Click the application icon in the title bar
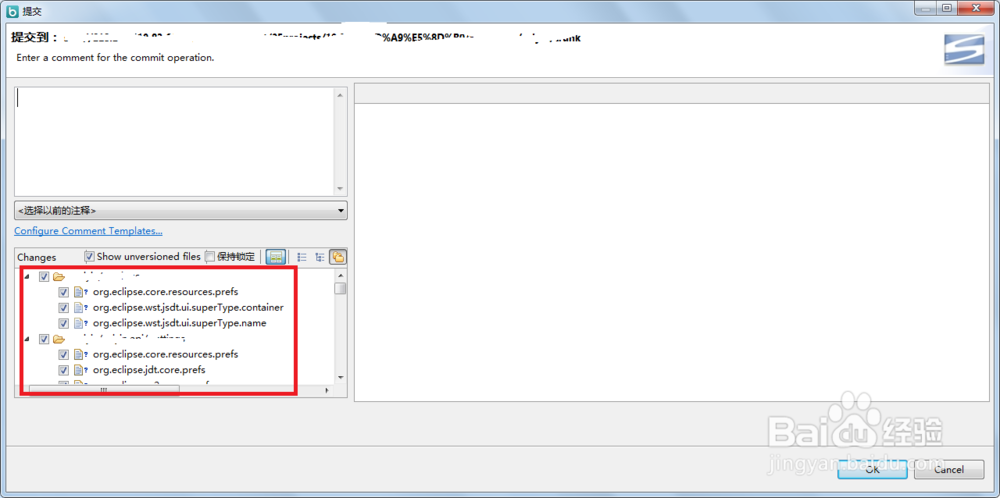The image size is (1000, 498). (x=12, y=12)
